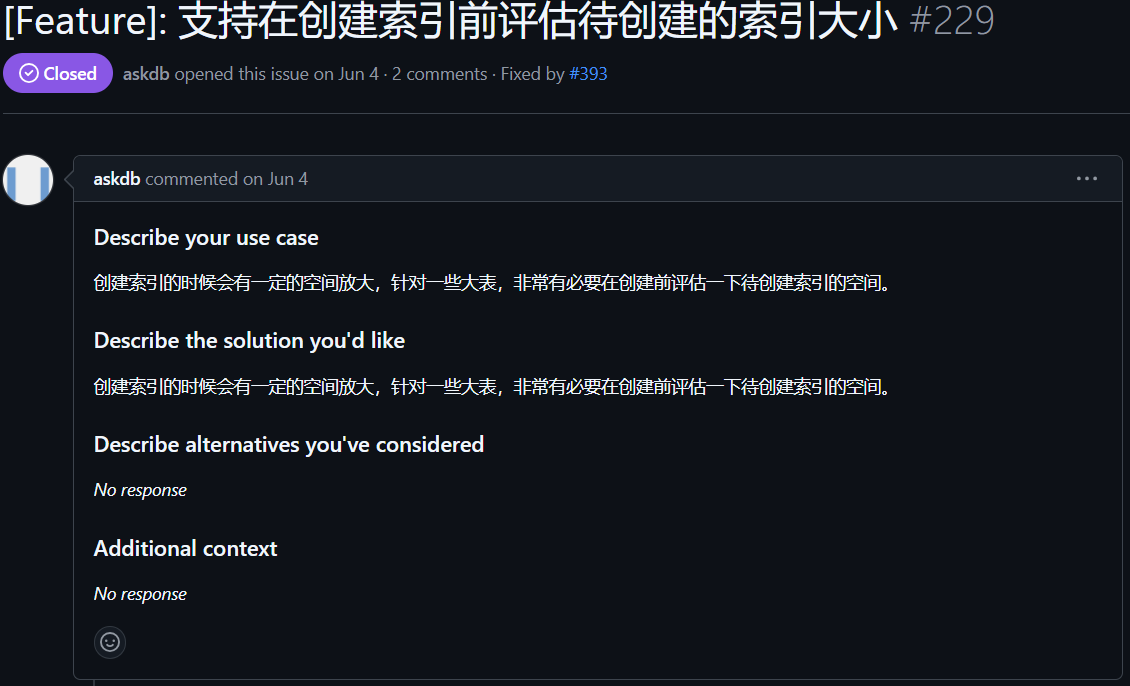Click the issue number #229
Screen dimensions: 1130x686
coord(952,20)
